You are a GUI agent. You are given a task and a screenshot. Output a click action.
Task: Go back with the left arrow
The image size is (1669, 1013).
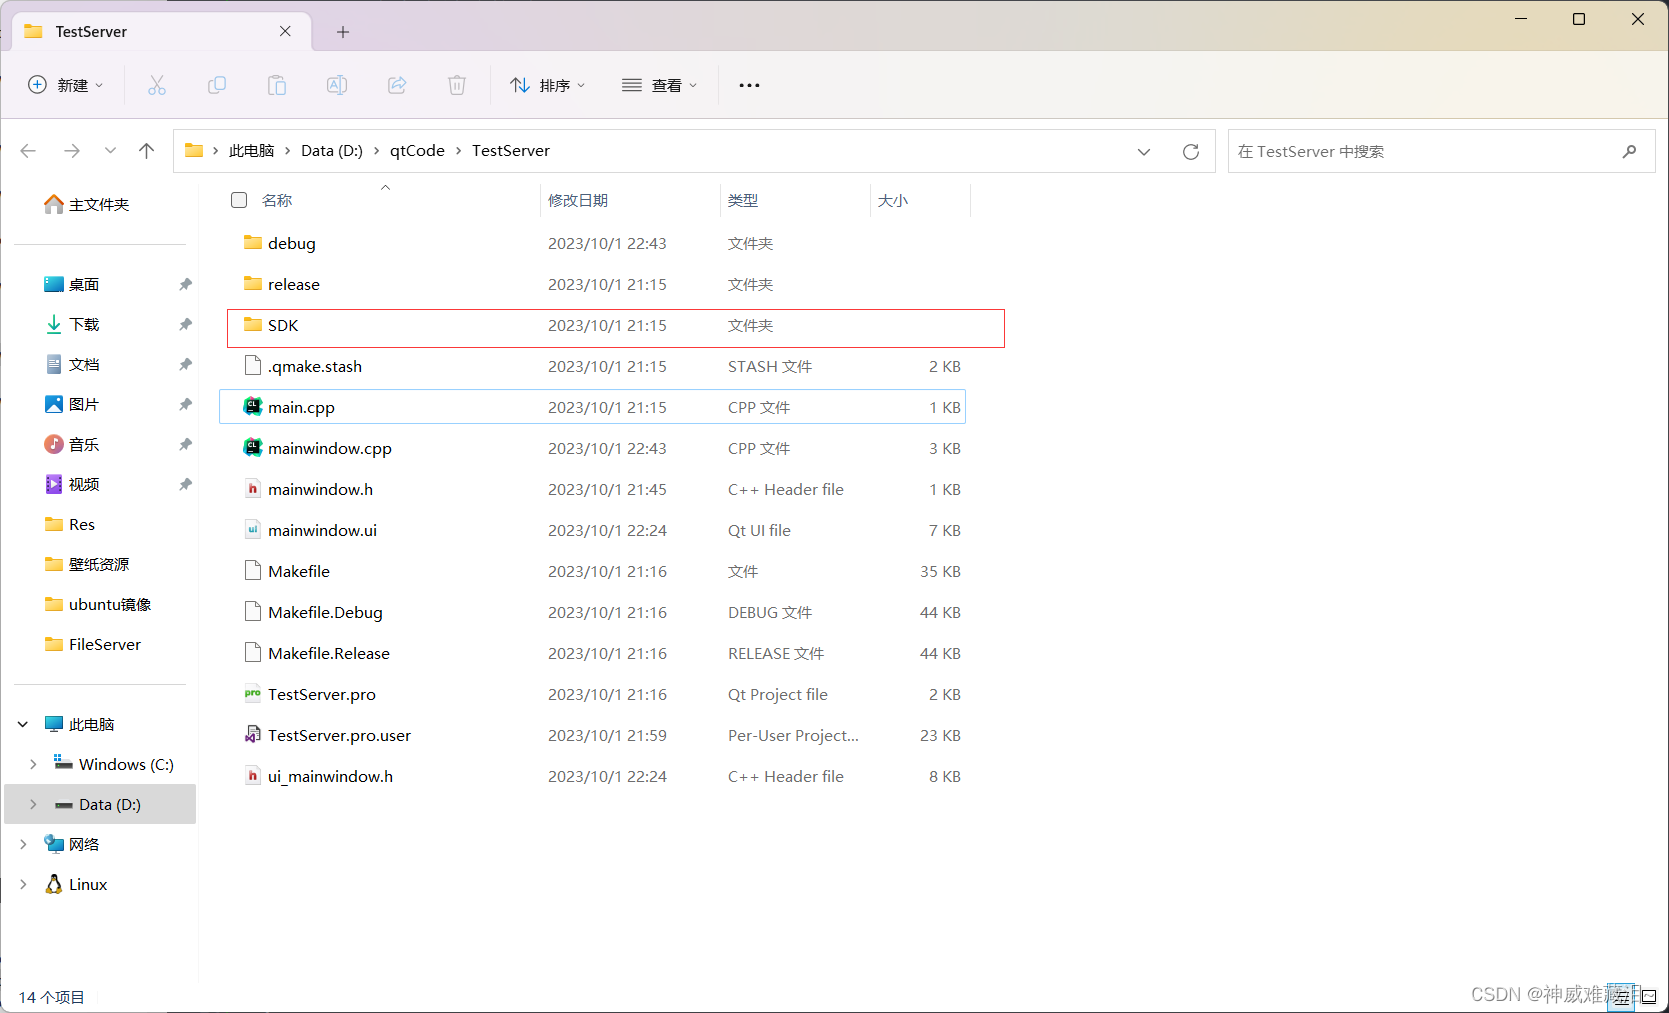tap(28, 151)
